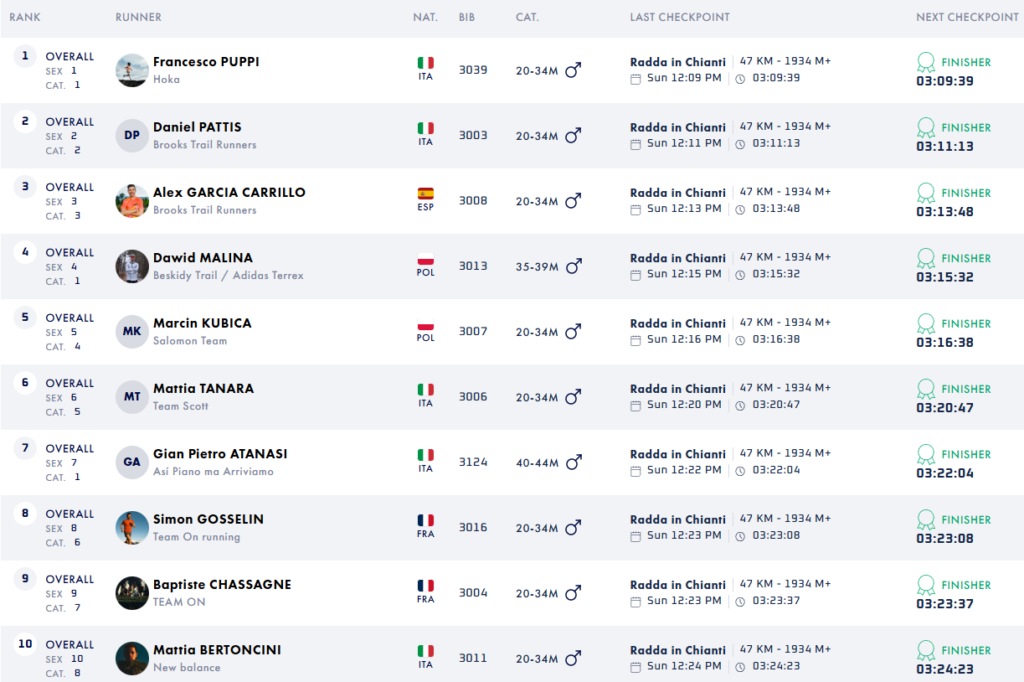Click the calendar icon in Mattia TANARA's row
Viewport: 1024px width, 682px height.
pos(636,405)
